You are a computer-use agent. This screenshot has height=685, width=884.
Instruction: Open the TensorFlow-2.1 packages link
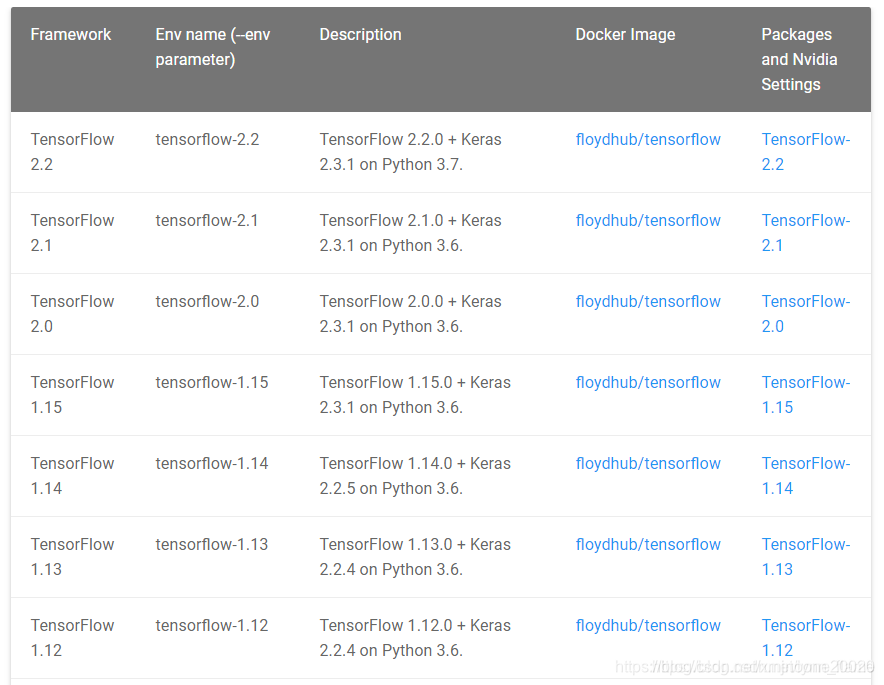coord(806,233)
